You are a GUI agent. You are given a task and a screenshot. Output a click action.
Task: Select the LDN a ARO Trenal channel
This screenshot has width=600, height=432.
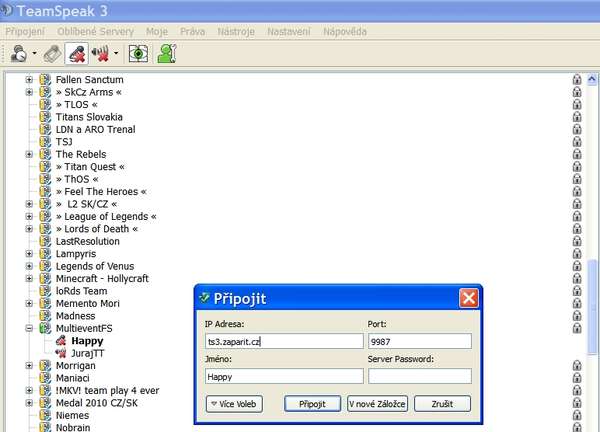[96, 129]
